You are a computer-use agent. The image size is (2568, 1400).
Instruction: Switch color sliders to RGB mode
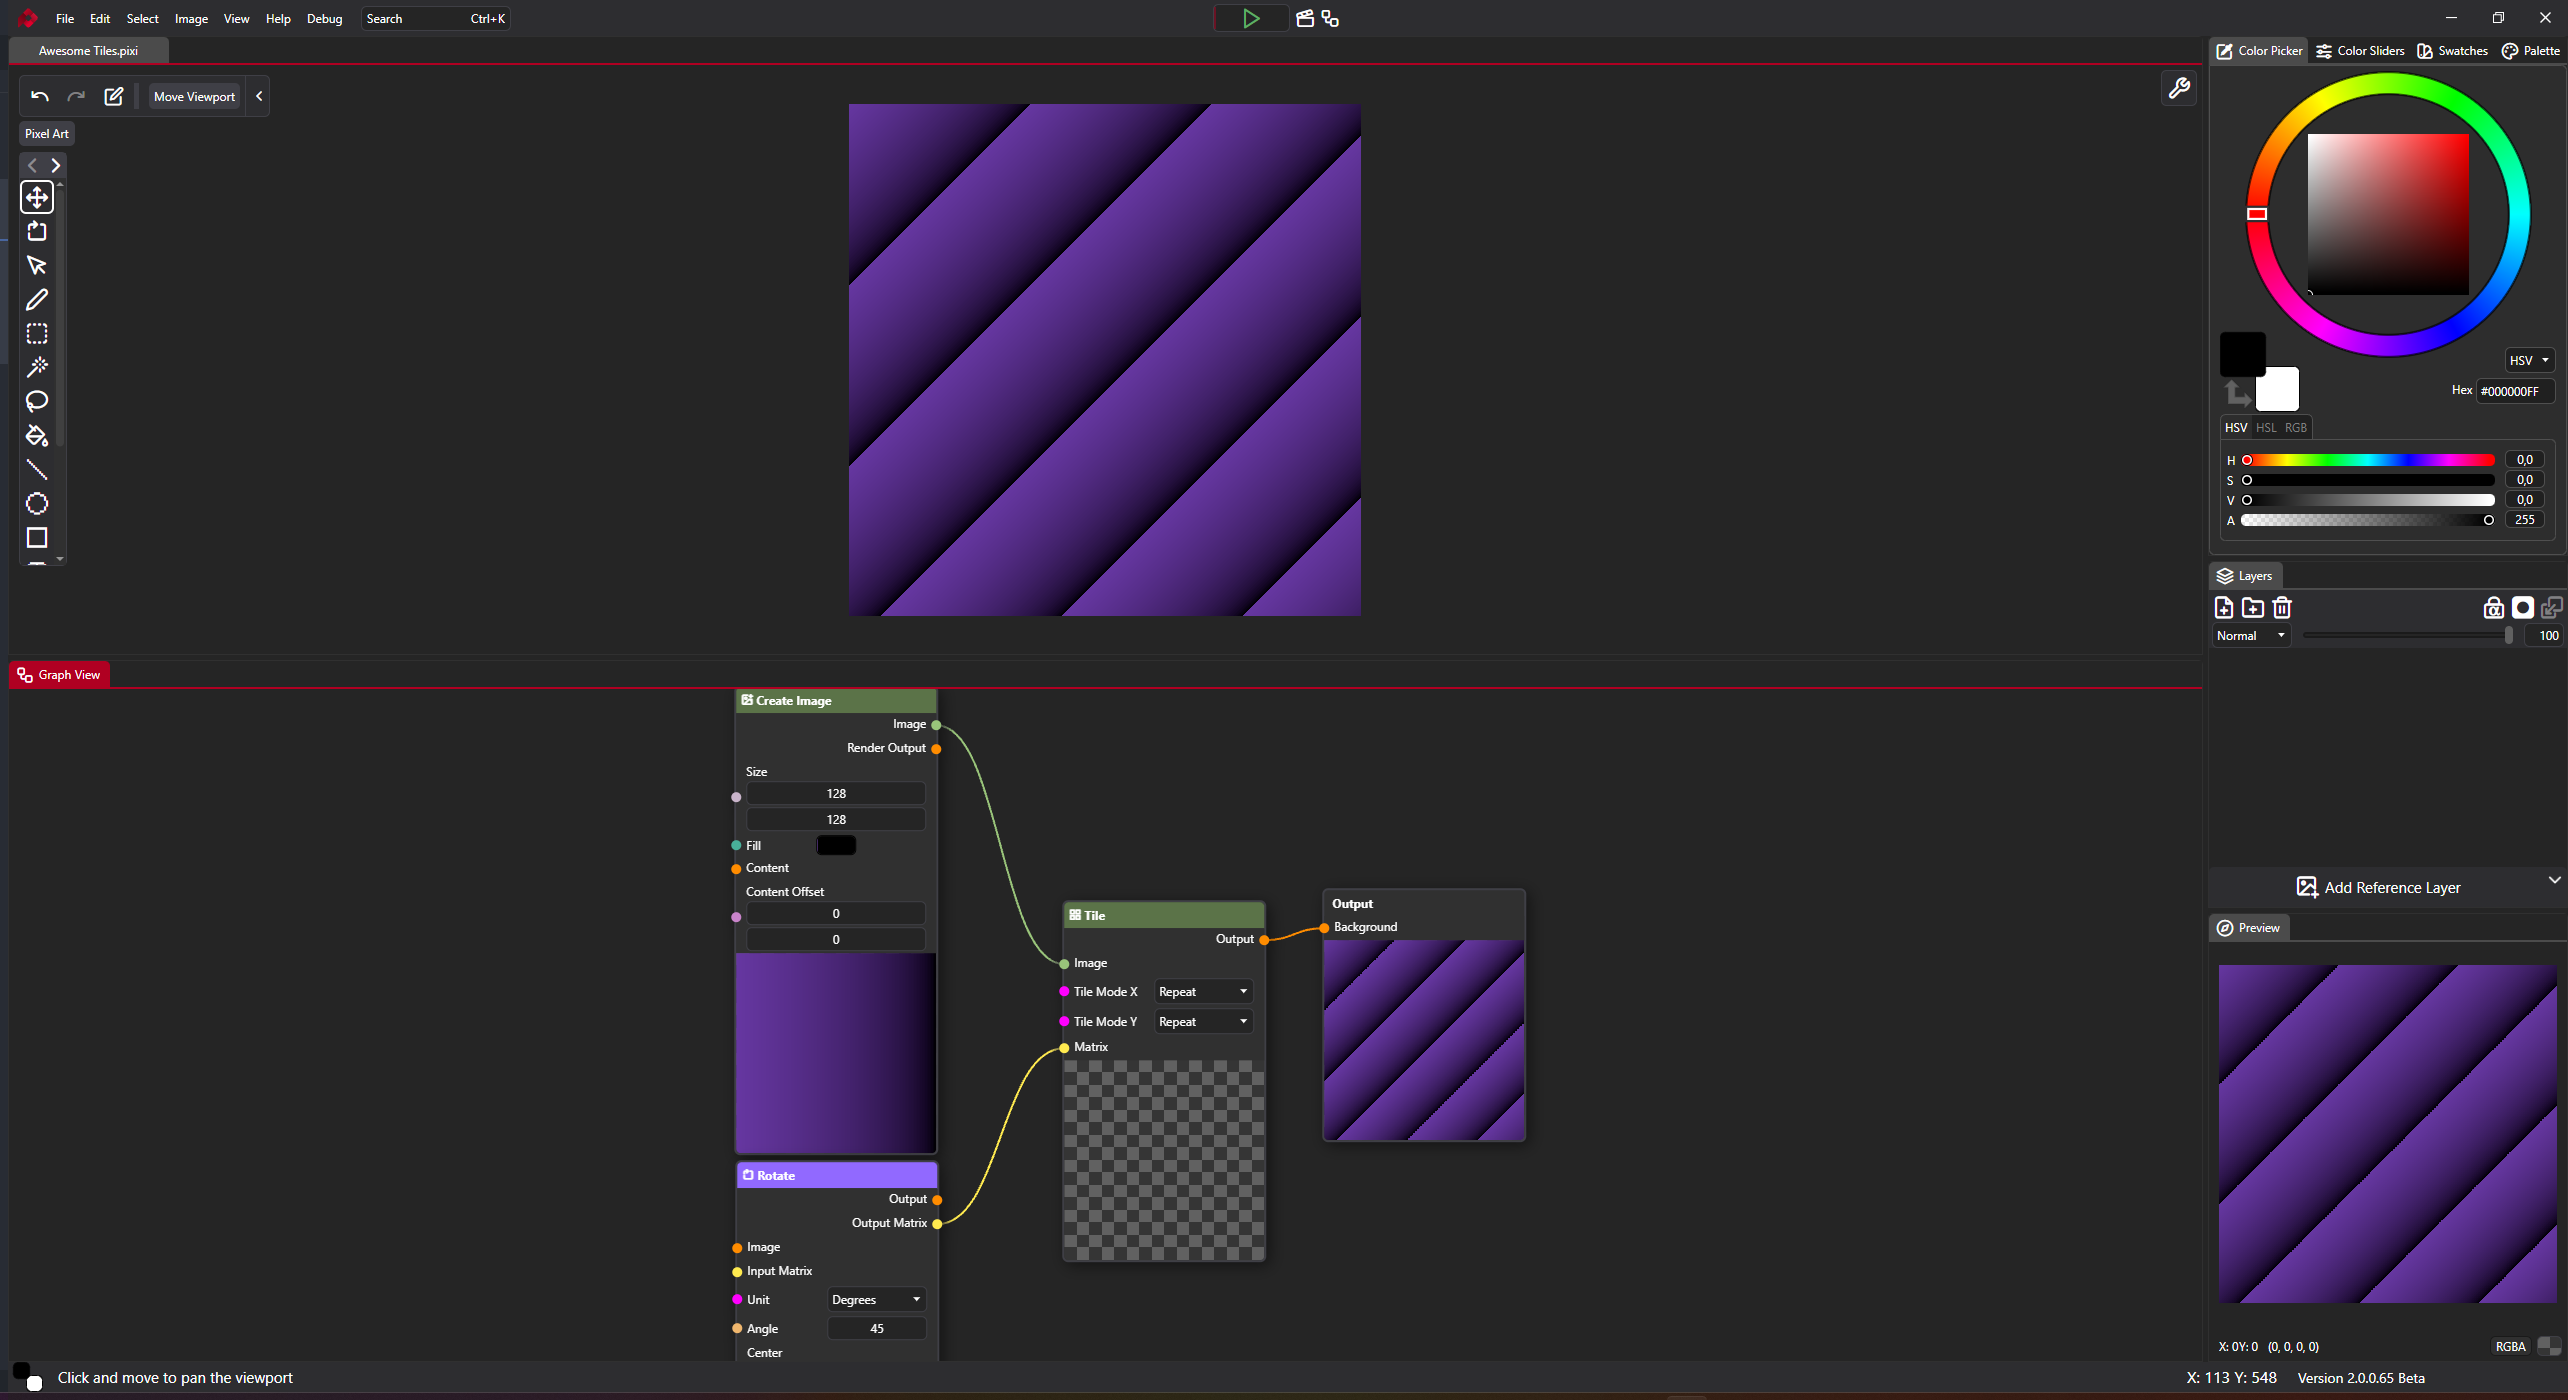coord(2296,427)
